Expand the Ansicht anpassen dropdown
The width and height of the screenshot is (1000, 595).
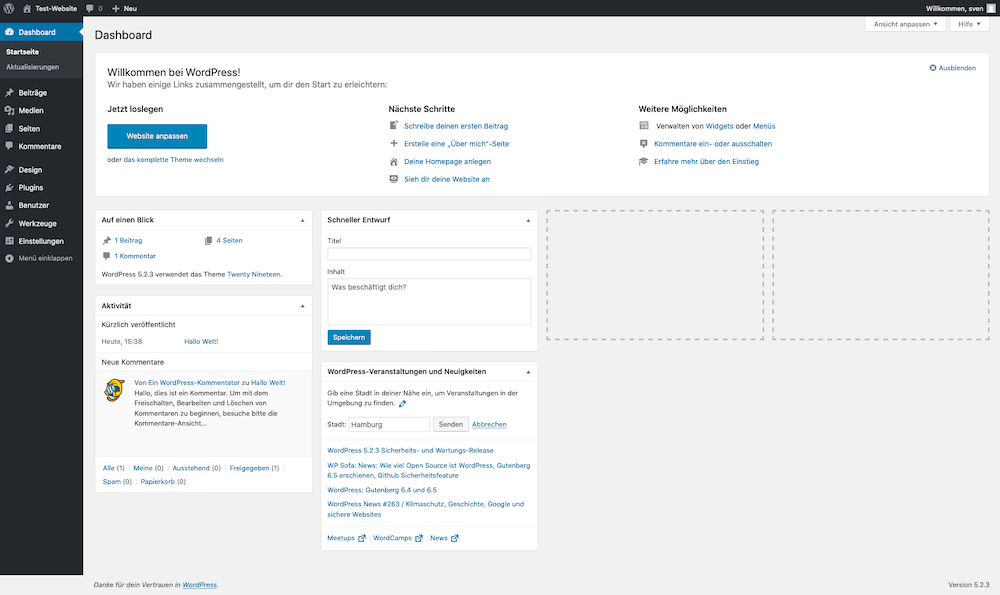click(905, 24)
